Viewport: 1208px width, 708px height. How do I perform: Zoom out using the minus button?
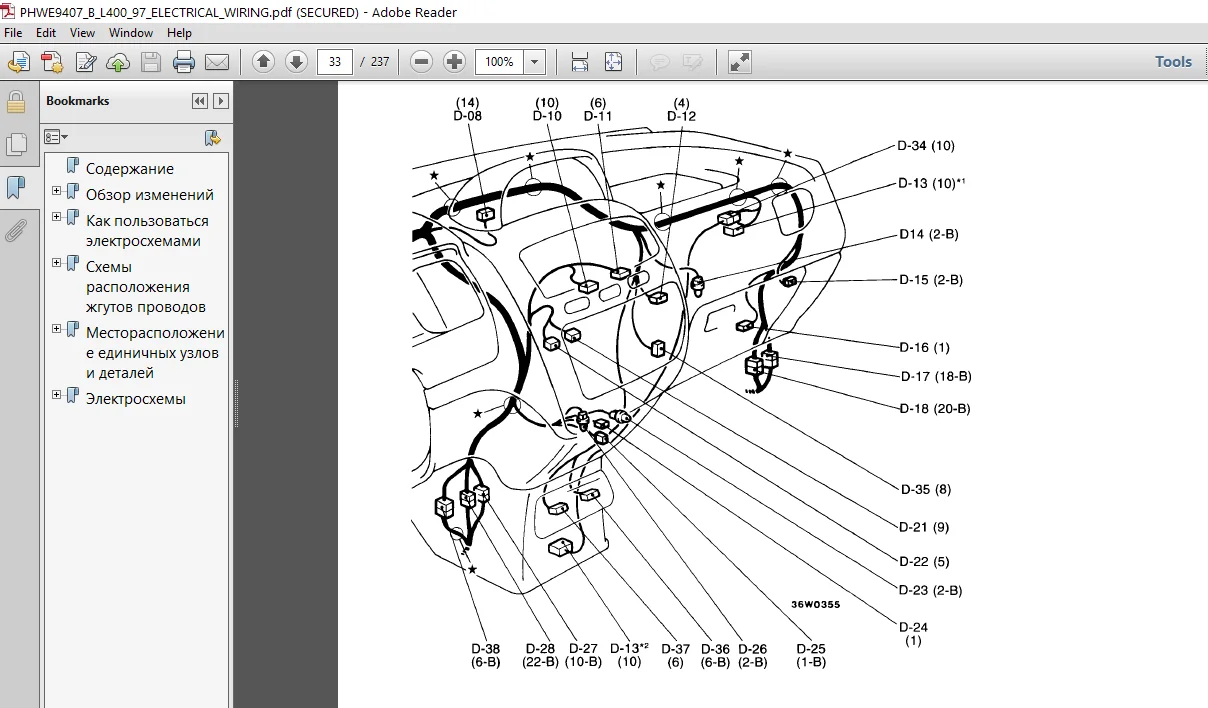[x=422, y=62]
